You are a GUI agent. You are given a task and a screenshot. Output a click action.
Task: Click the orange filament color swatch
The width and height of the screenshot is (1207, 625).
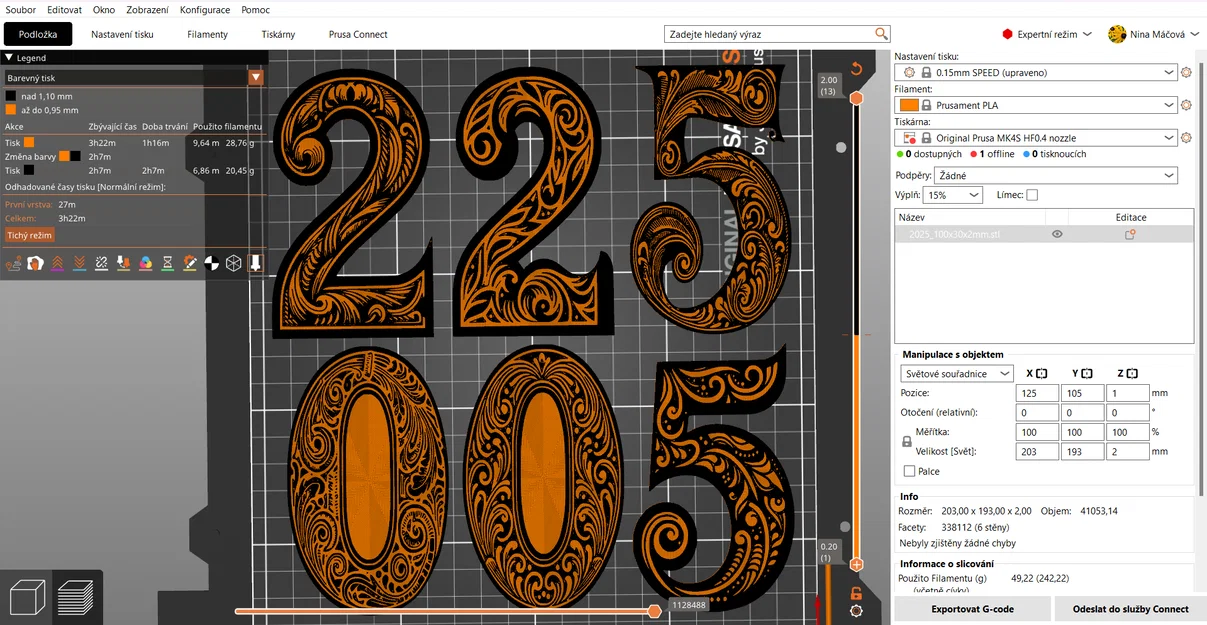tap(909, 105)
